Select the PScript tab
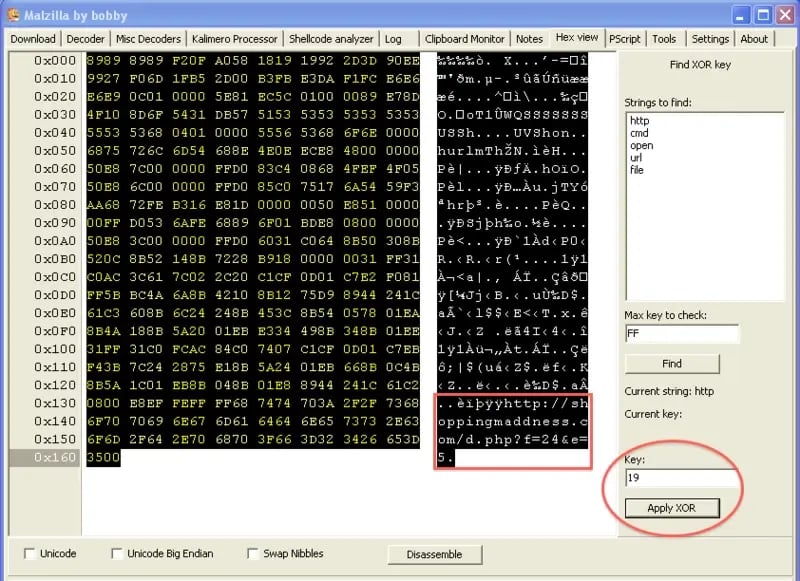This screenshot has width=800, height=581. click(x=625, y=39)
